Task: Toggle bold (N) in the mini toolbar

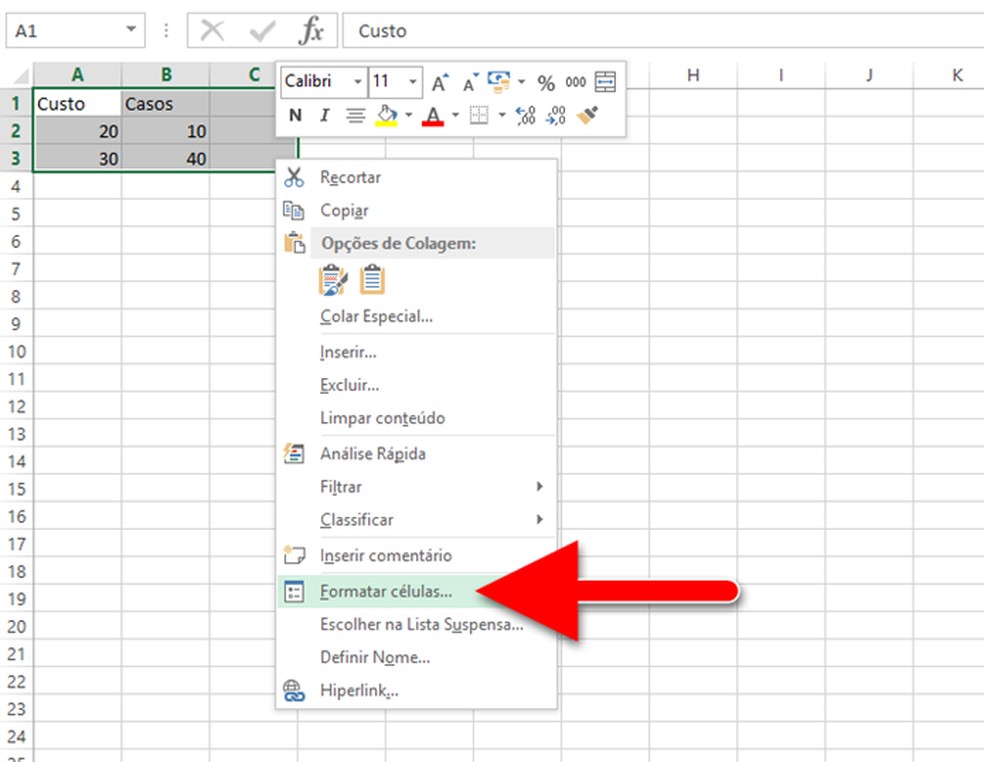Action: pyautogui.click(x=295, y=116)
